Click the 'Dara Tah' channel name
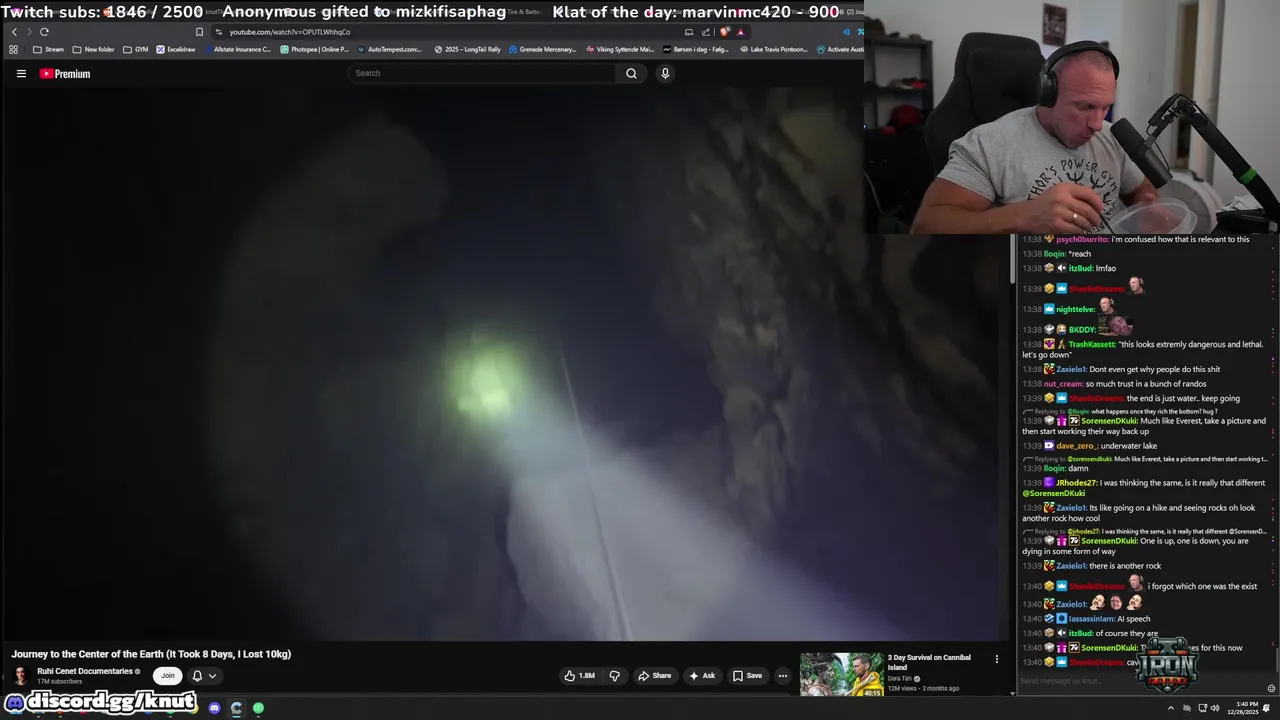 pos(899,679)
